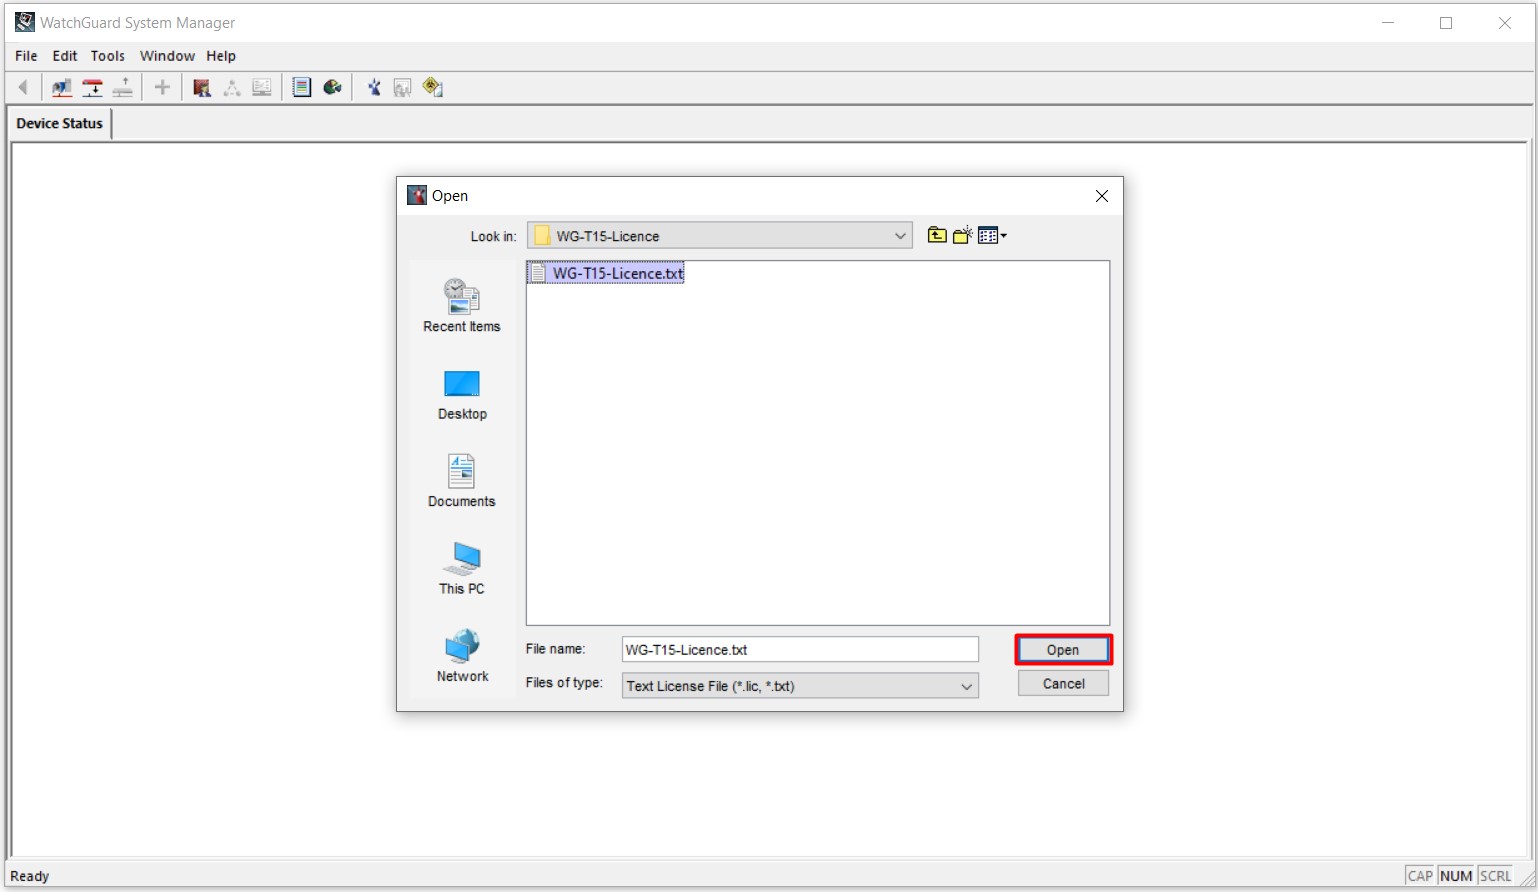The height and width of the screenshot is (892, 1538).
Task: Open the Window menu
Action: [167, 56]
